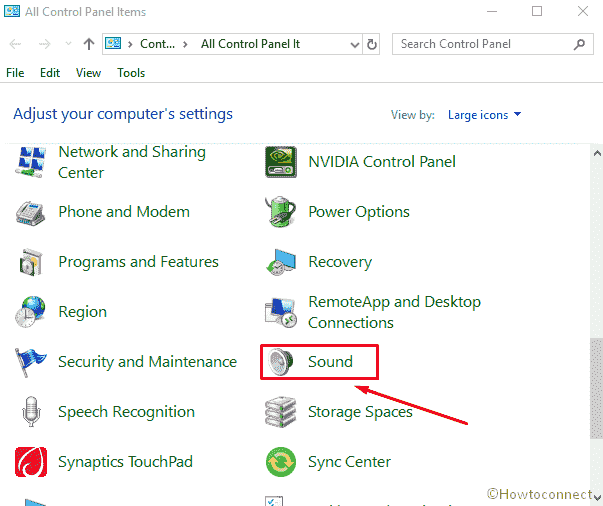
Task: Open the Programs and Features icon
Action: (x=30, y=262)
